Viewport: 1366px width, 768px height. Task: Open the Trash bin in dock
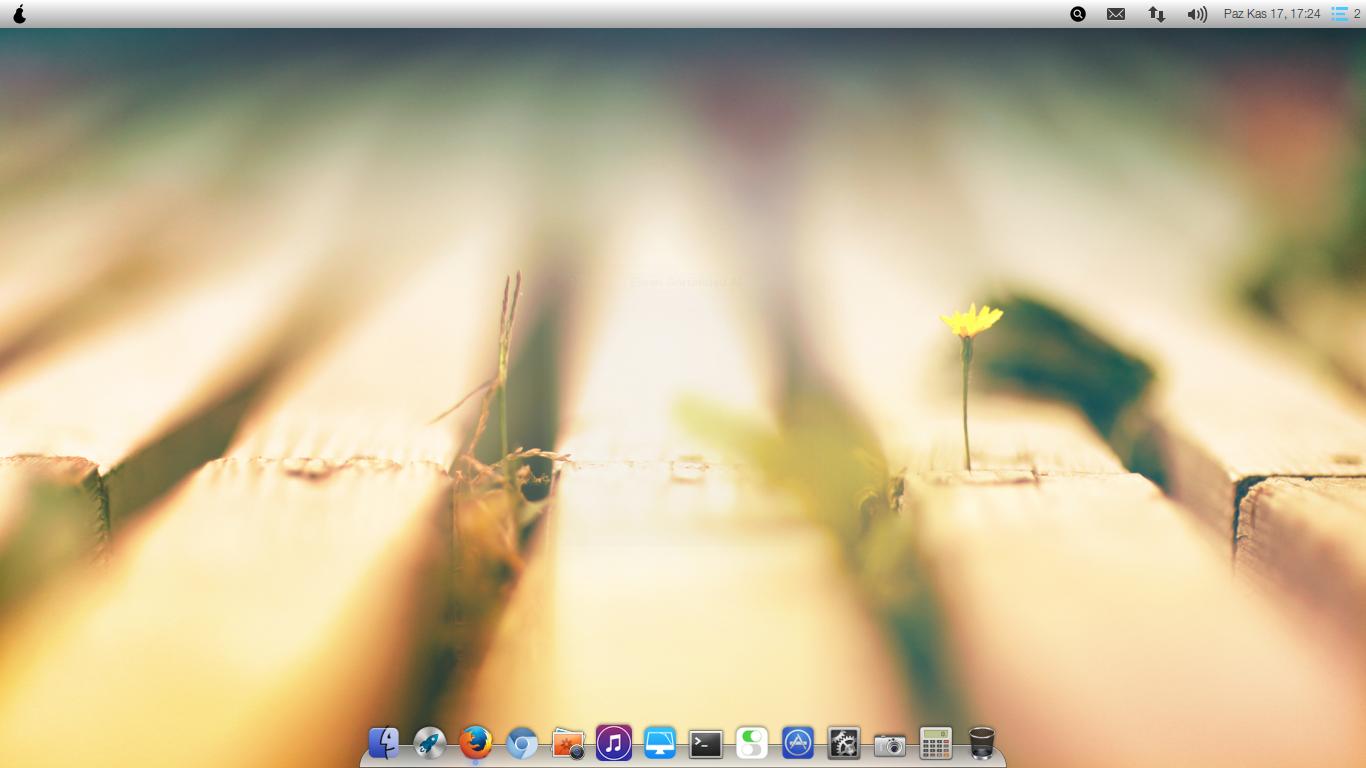tap(982, 743)
